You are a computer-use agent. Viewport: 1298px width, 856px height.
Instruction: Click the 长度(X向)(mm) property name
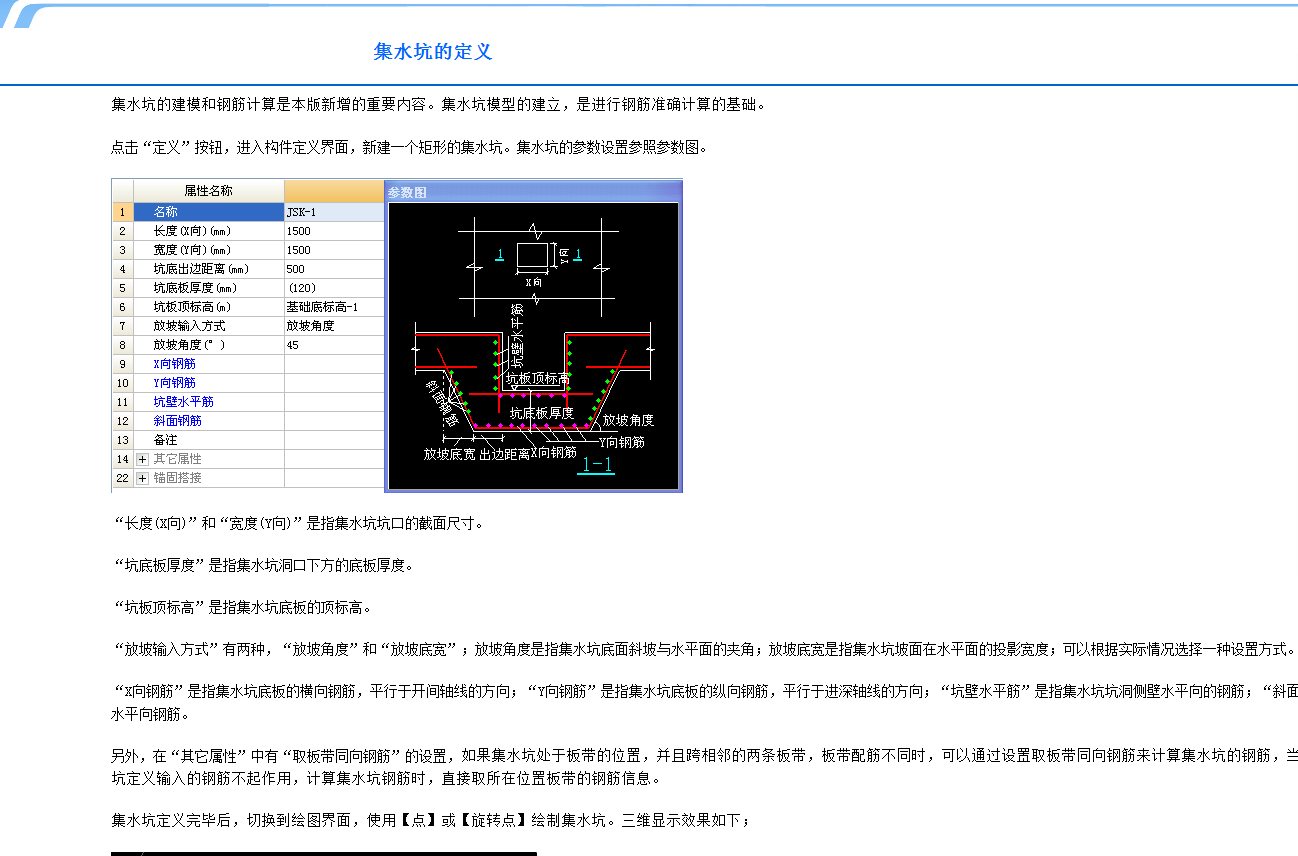192,231
